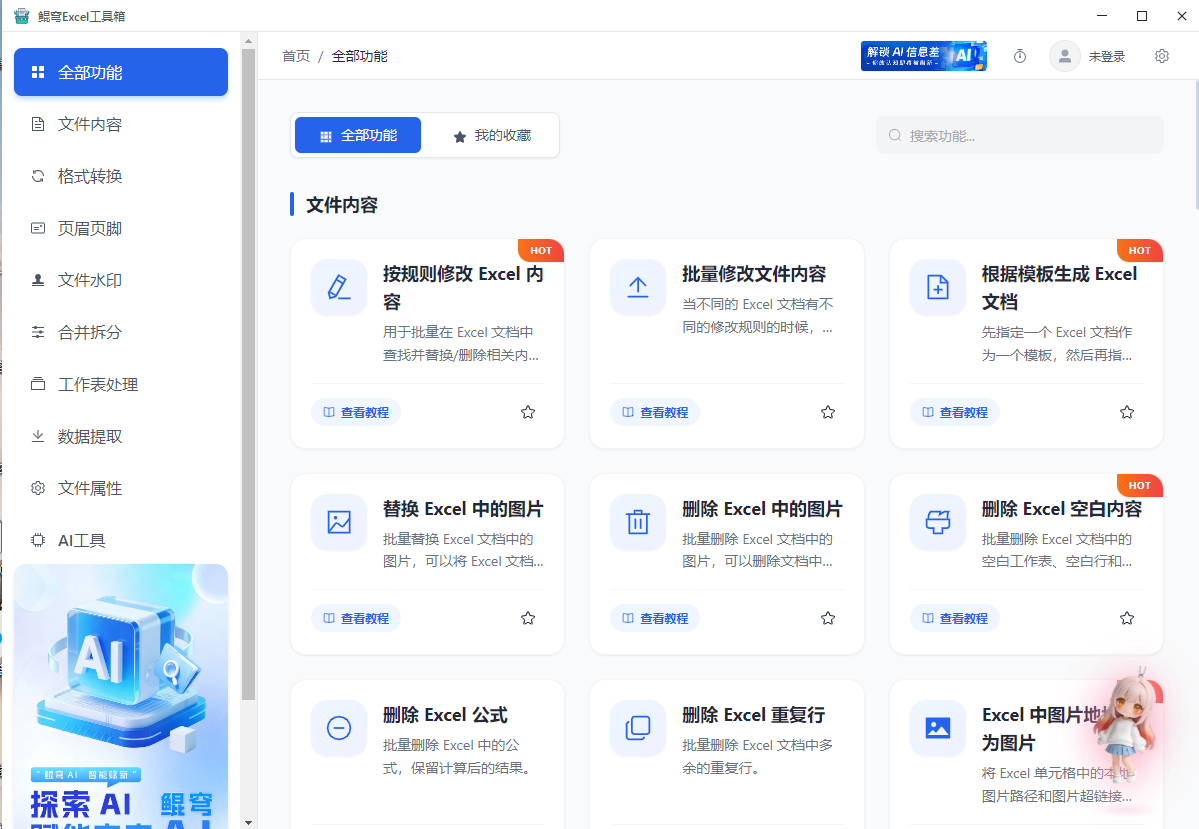
Task: Click the 批量修改文件内容 upload icon
Action: click(638, 287)
